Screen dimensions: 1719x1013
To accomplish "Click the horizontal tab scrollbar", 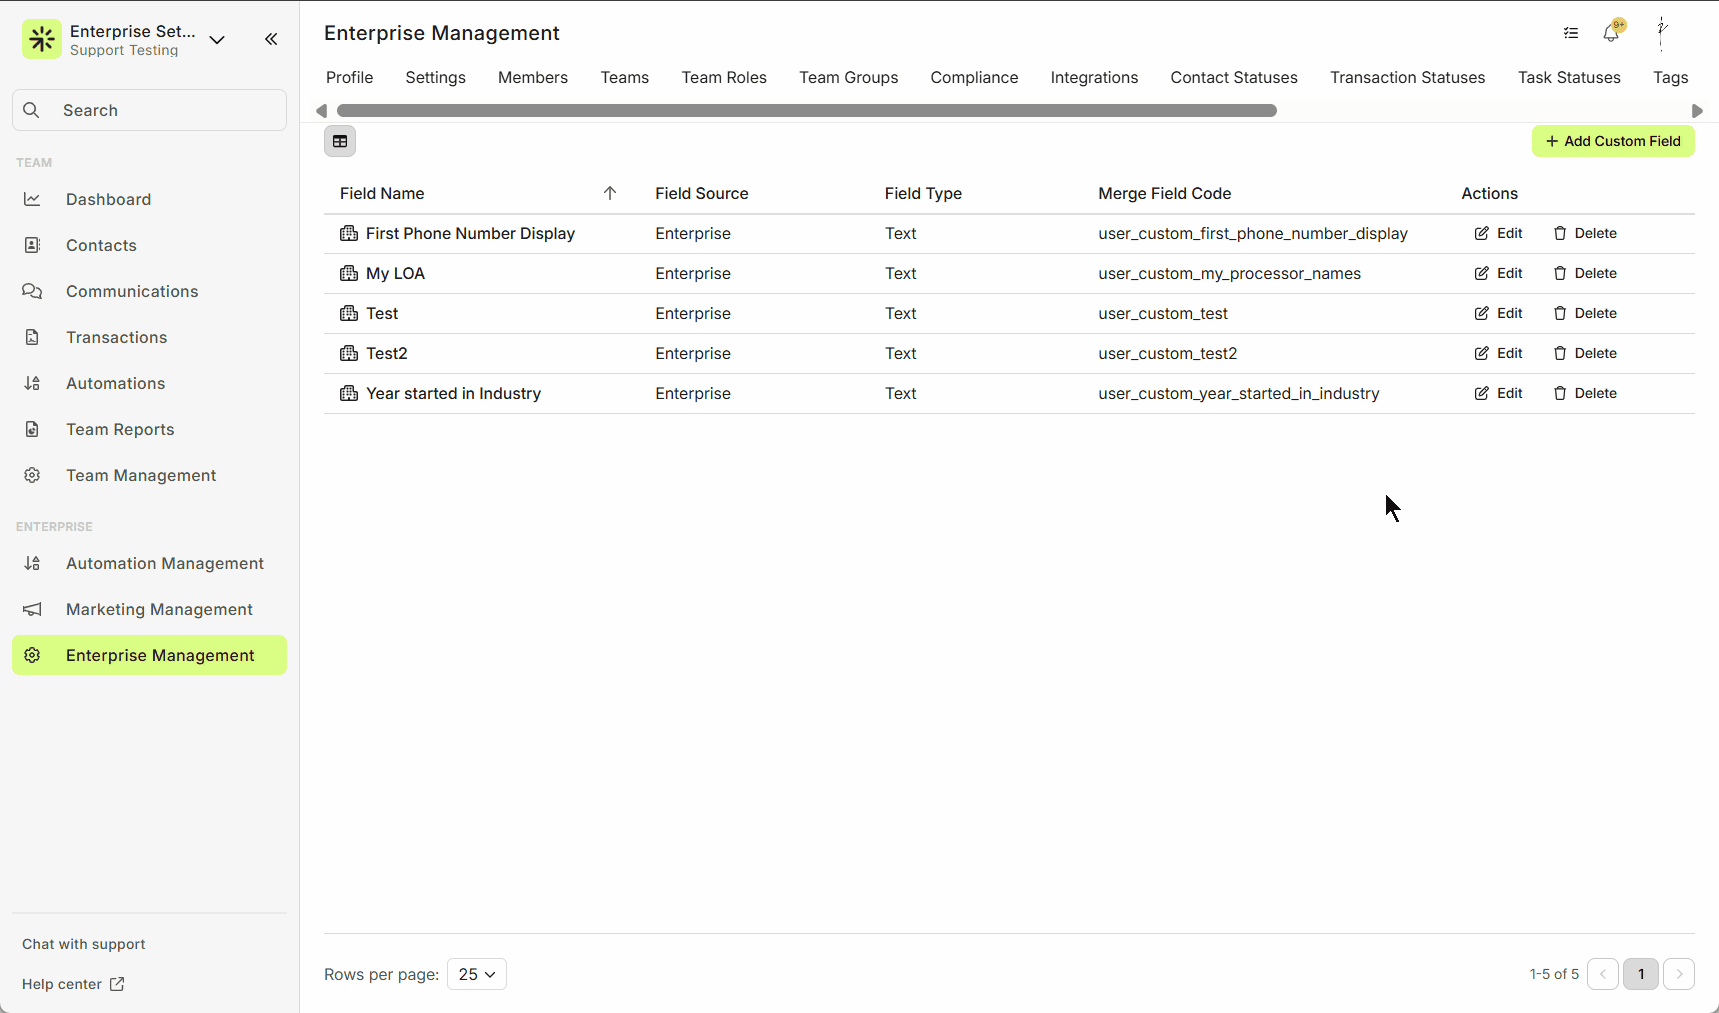I will pyautogui.click(x=806, y=110).
